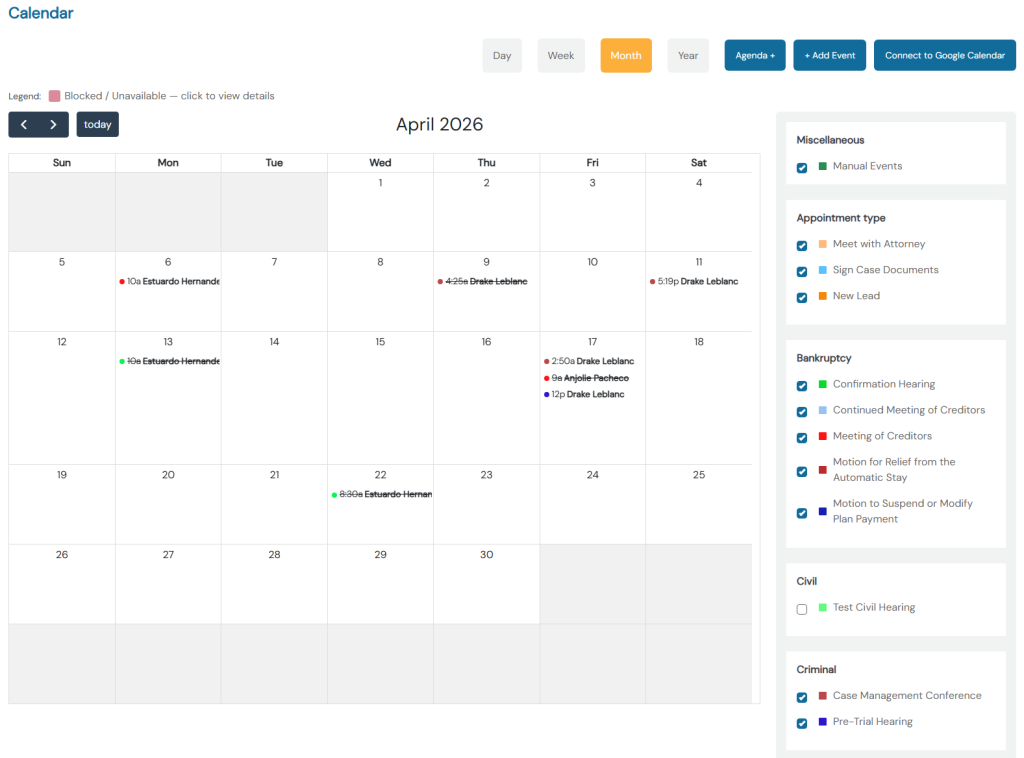Image resolution: width=1024 pixels, height=758 pixels.
Task: Click the Sat column header
Action: tap(699, 163)
